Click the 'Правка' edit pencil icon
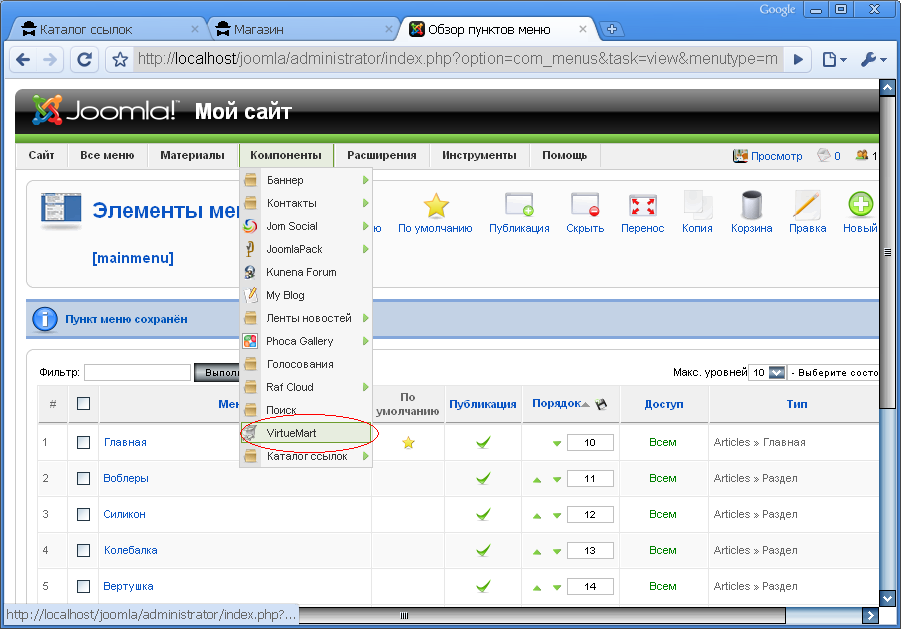Screen dimensions: 901x629 coord(807,206)
